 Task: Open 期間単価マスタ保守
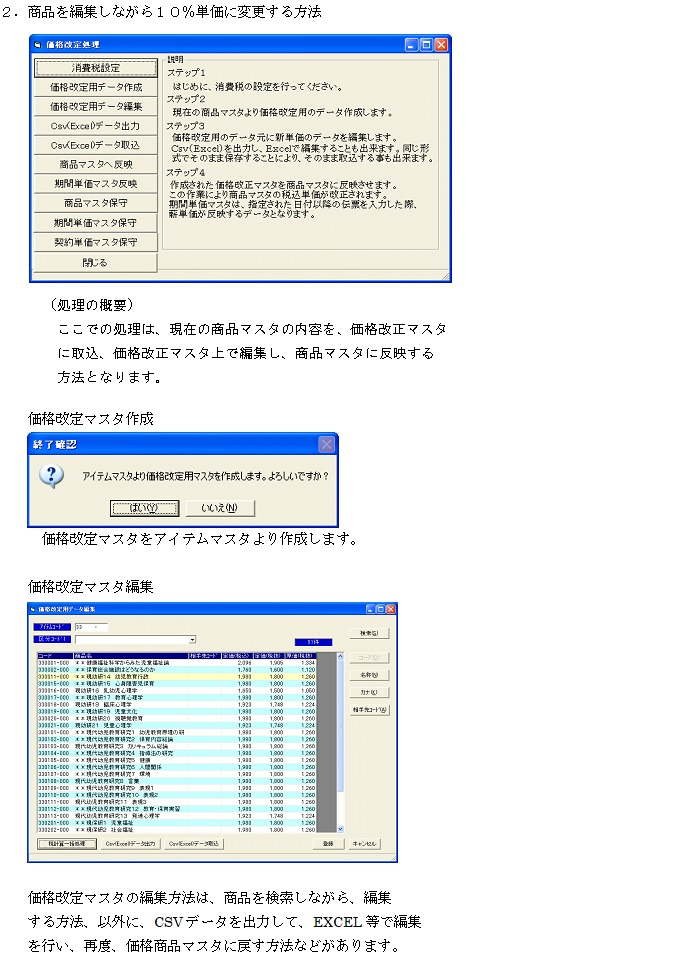(96, 223)
